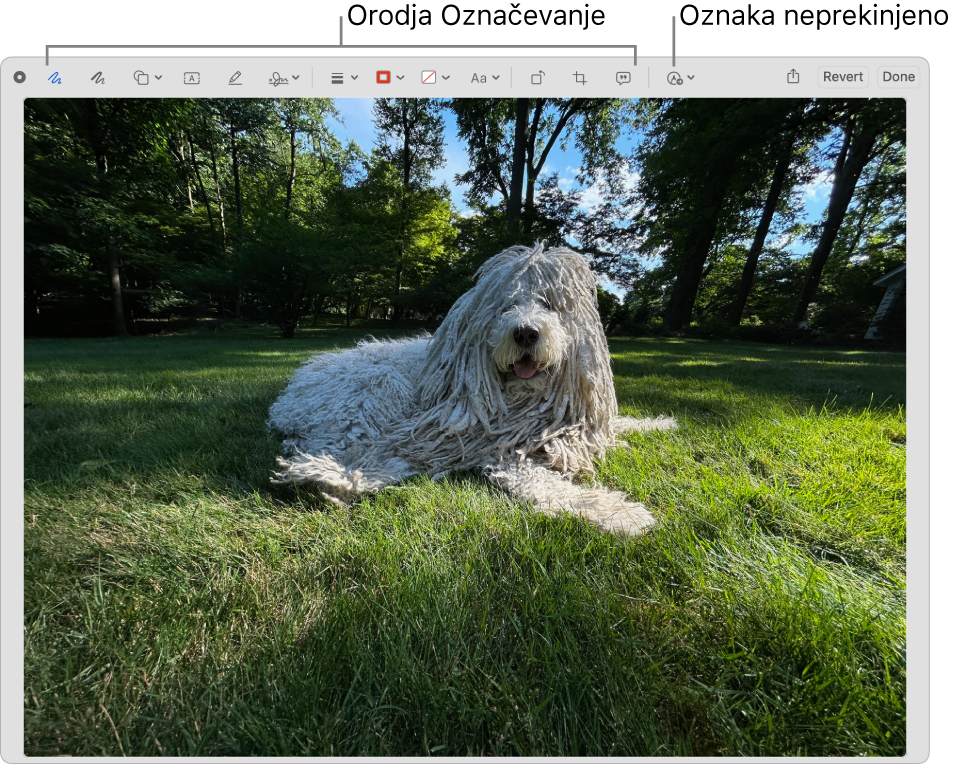Expand the Border Color dropdown arrow
The height and width of the screenshot is (766, 968).
coord(400,78)
